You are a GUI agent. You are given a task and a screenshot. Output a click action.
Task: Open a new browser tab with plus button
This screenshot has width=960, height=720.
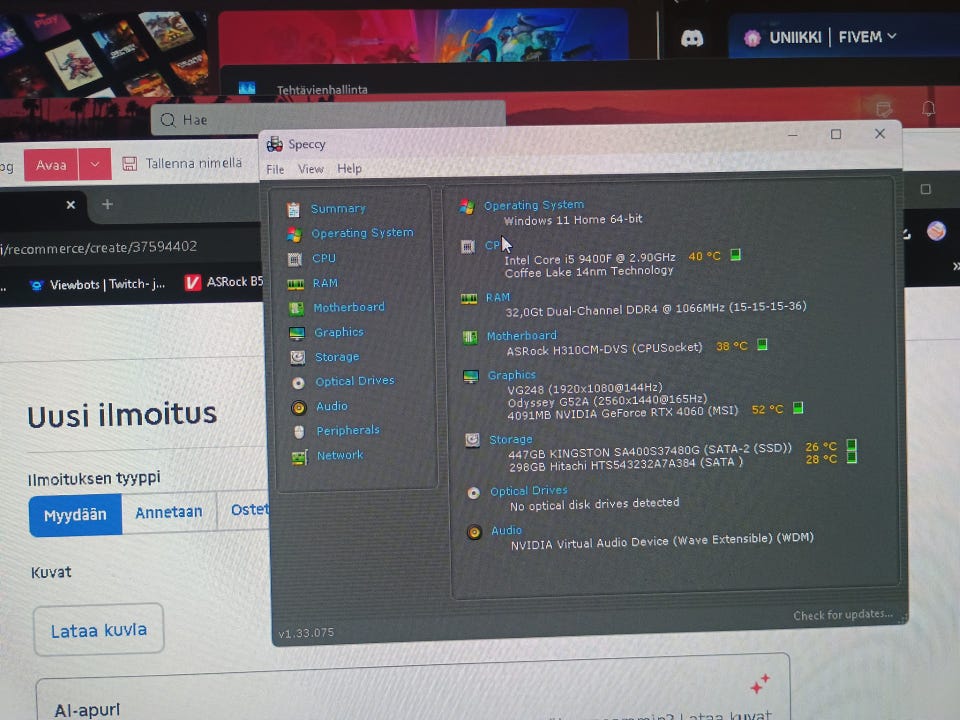coord(107,204)
